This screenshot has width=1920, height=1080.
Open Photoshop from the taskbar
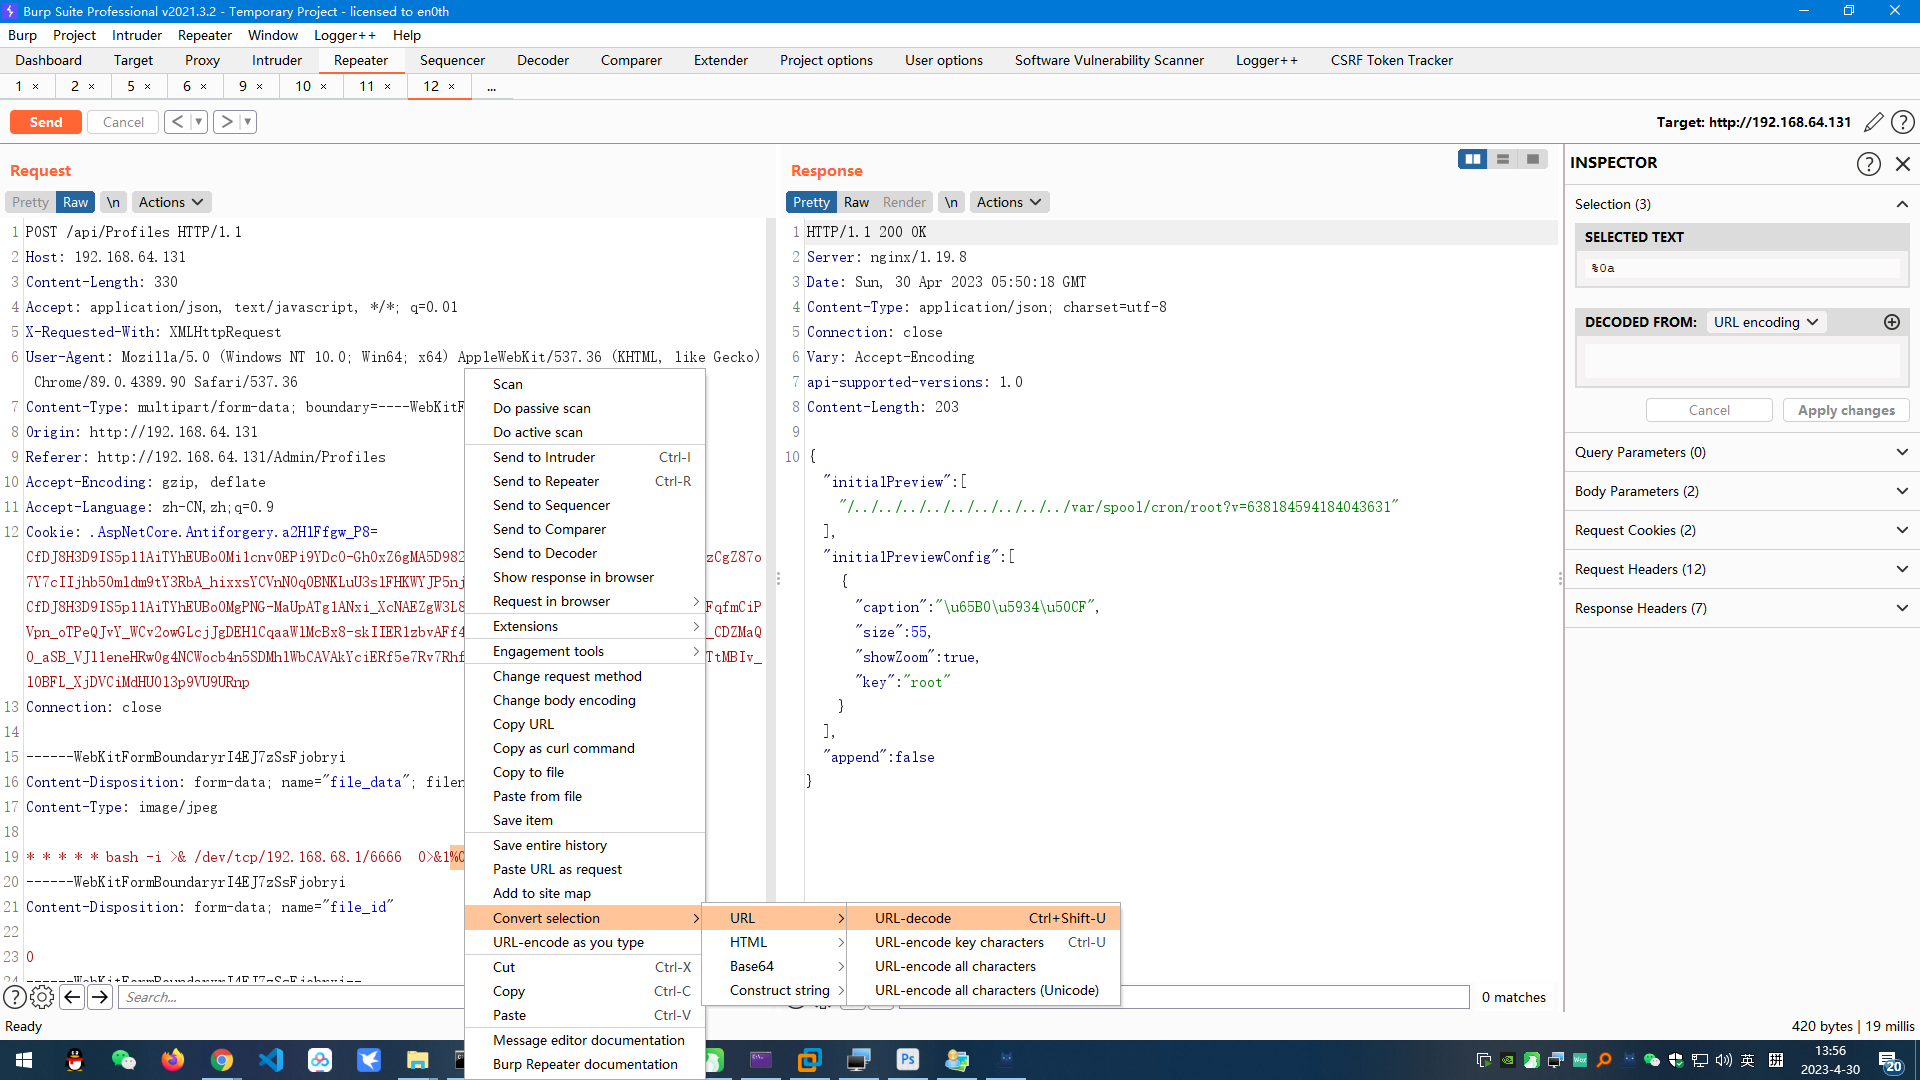[x=908, y=1060]
